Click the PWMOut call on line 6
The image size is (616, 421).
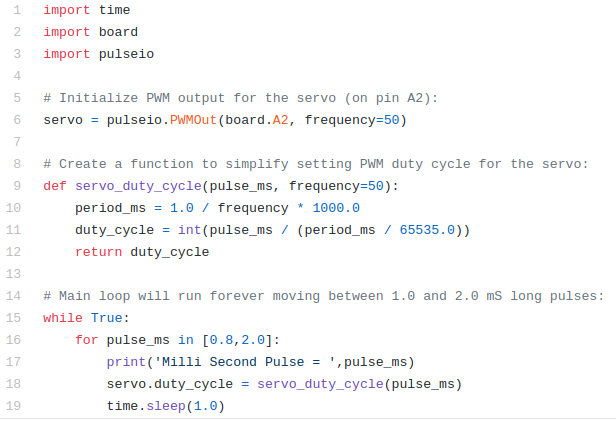pos(193,120)
